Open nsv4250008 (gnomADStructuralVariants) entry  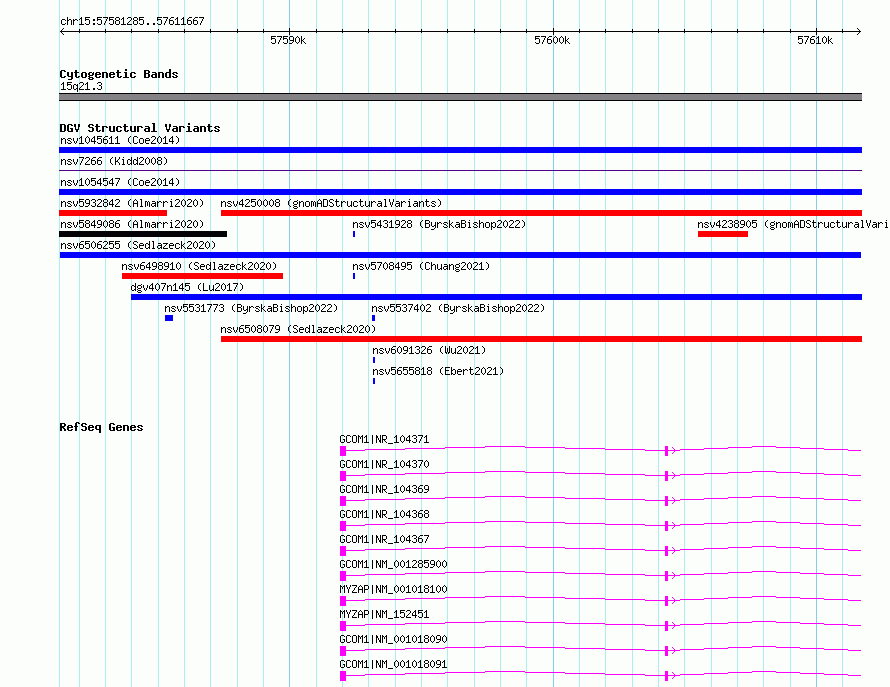(x=331, y=203)
